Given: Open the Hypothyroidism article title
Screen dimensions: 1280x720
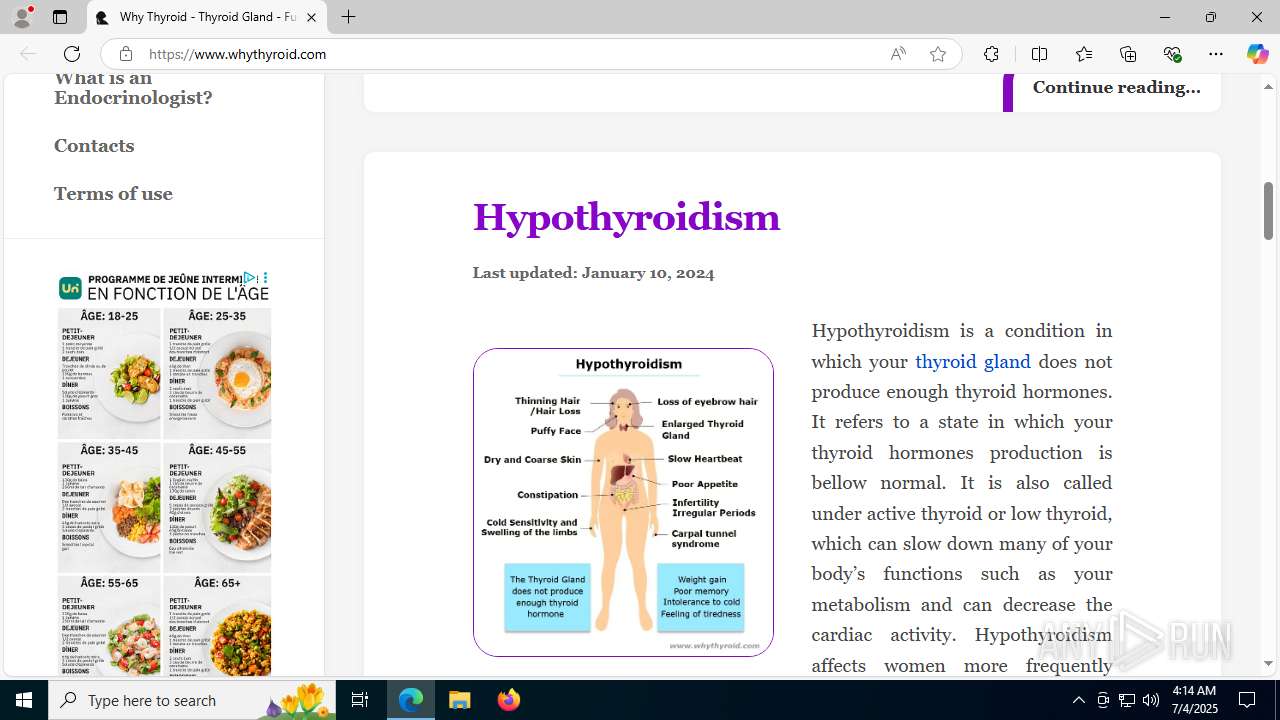Looking at the screenshot, I should tap(626, 217).
